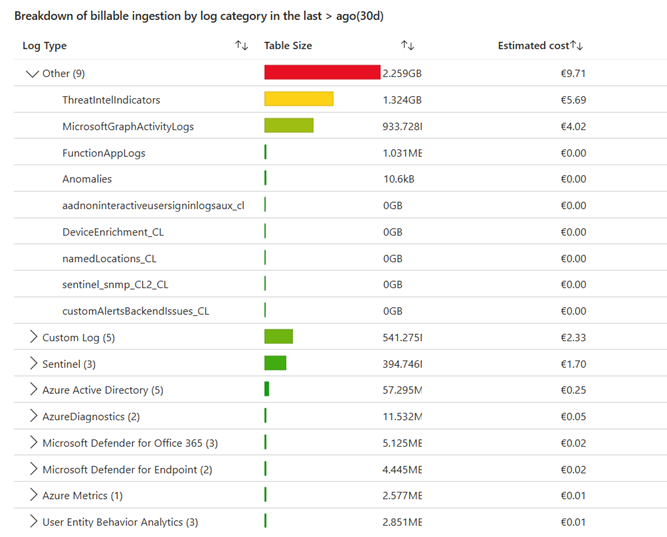
Task: Select the namedLocations_CL row label
Action: pyautogui.click(x=109, y=258)
